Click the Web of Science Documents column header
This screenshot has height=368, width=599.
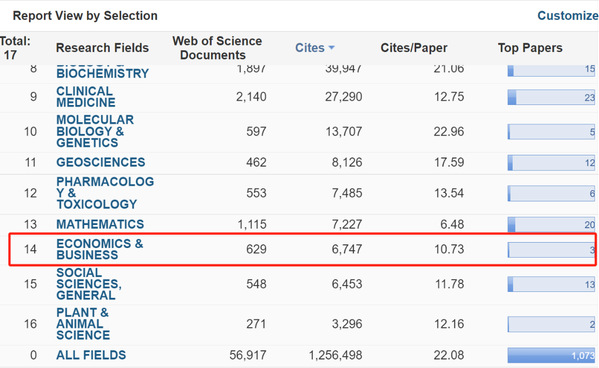[x=217, y=48]
